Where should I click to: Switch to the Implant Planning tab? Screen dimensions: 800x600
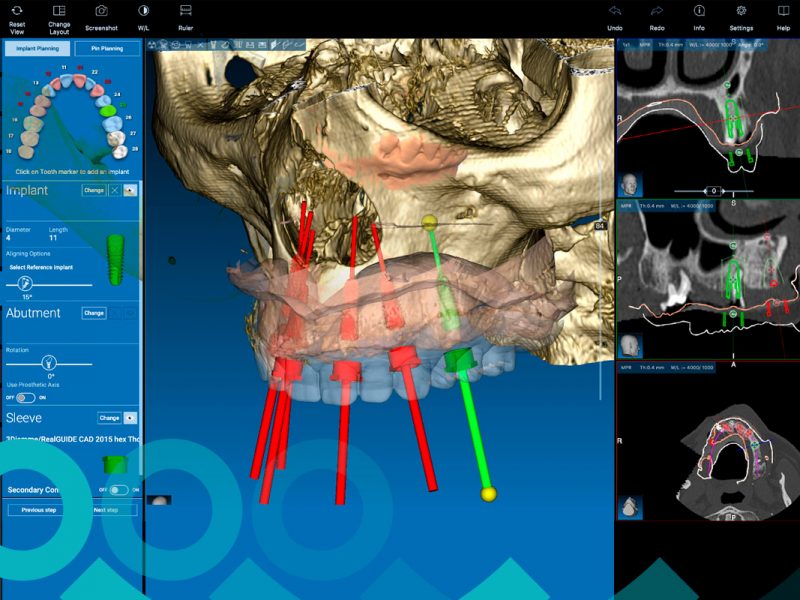point(37,48)
